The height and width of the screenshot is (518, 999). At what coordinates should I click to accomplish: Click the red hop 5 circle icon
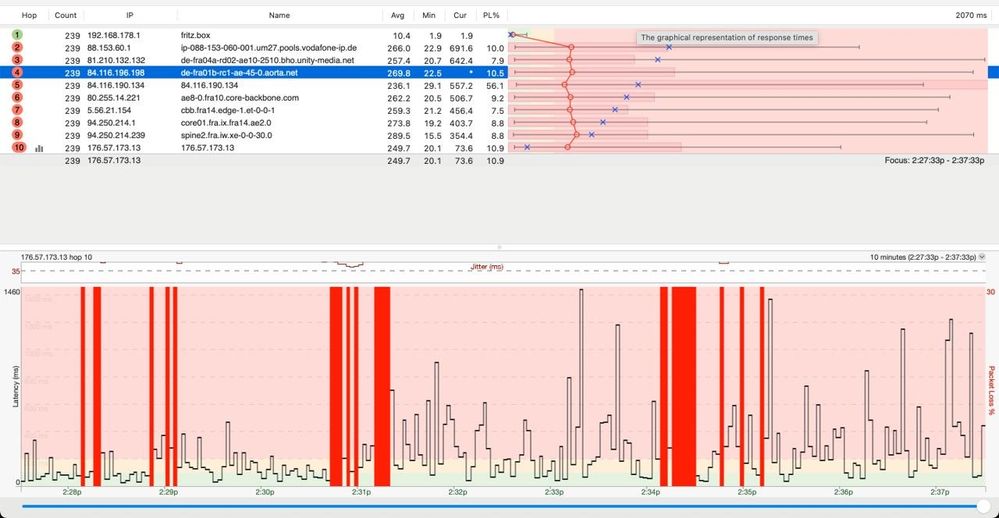17,85
